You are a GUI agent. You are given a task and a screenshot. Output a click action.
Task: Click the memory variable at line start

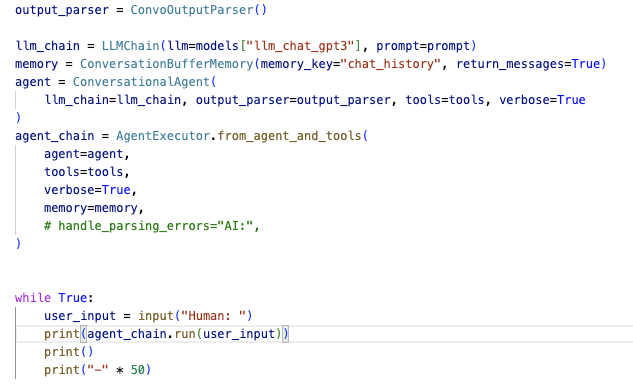[x=36, y=64]
